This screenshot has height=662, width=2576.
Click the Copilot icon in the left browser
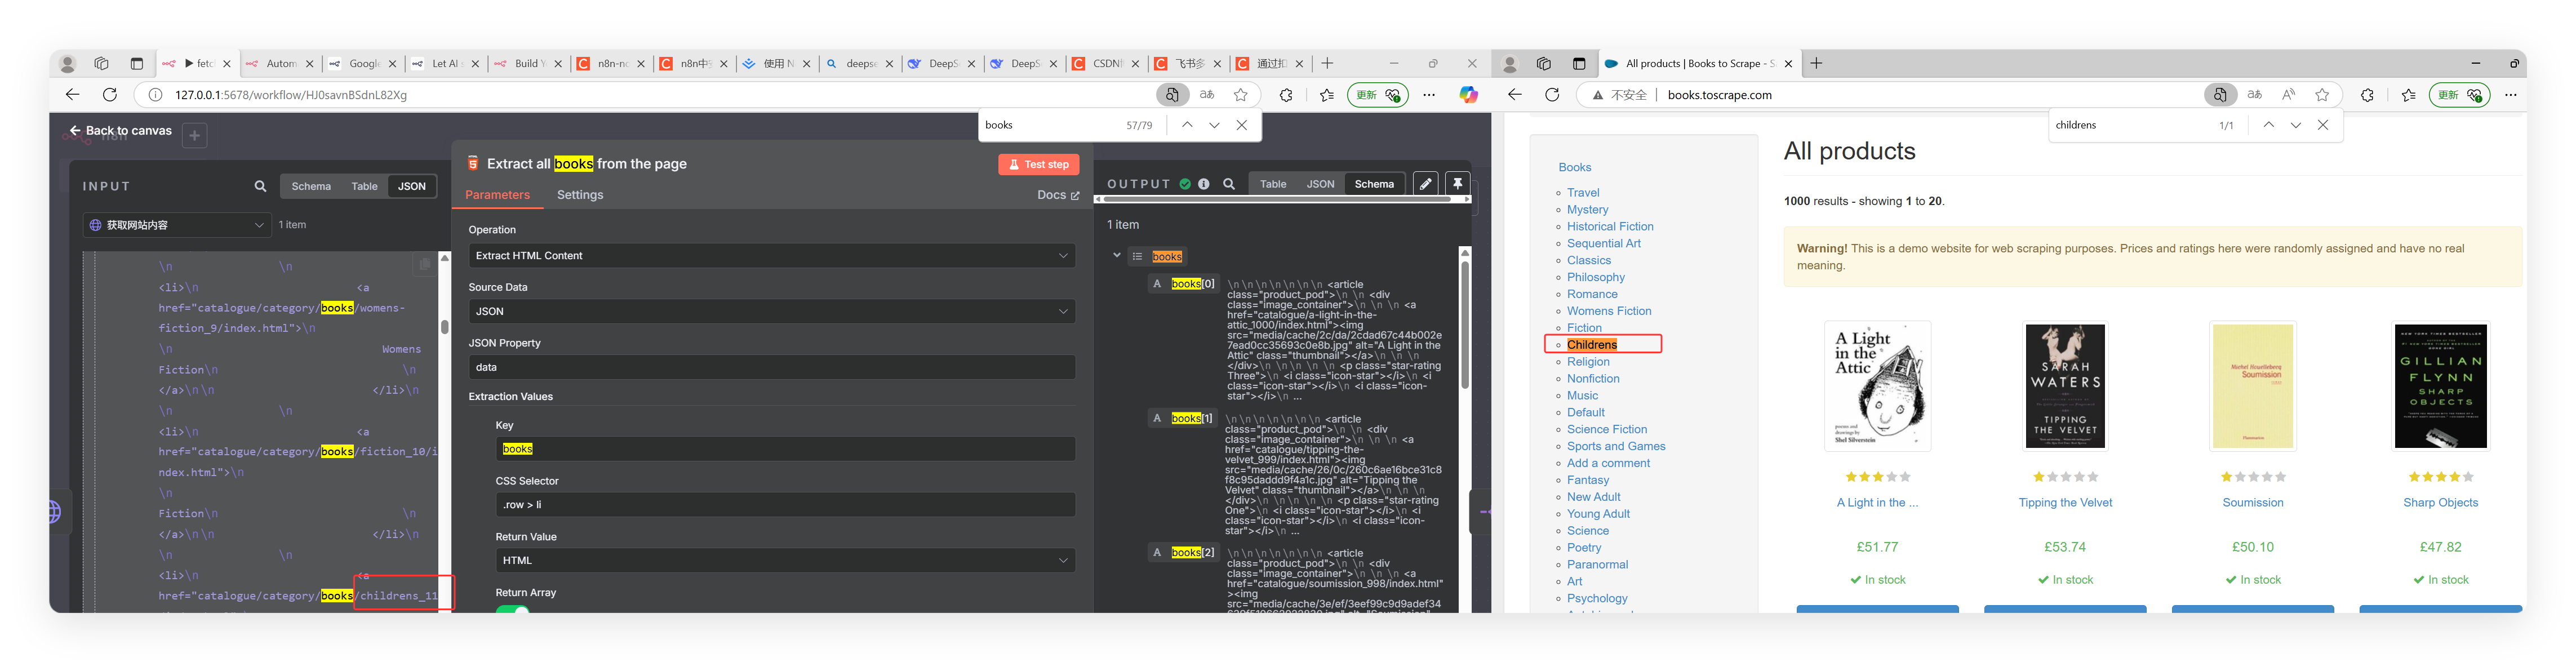point(1468,95)
